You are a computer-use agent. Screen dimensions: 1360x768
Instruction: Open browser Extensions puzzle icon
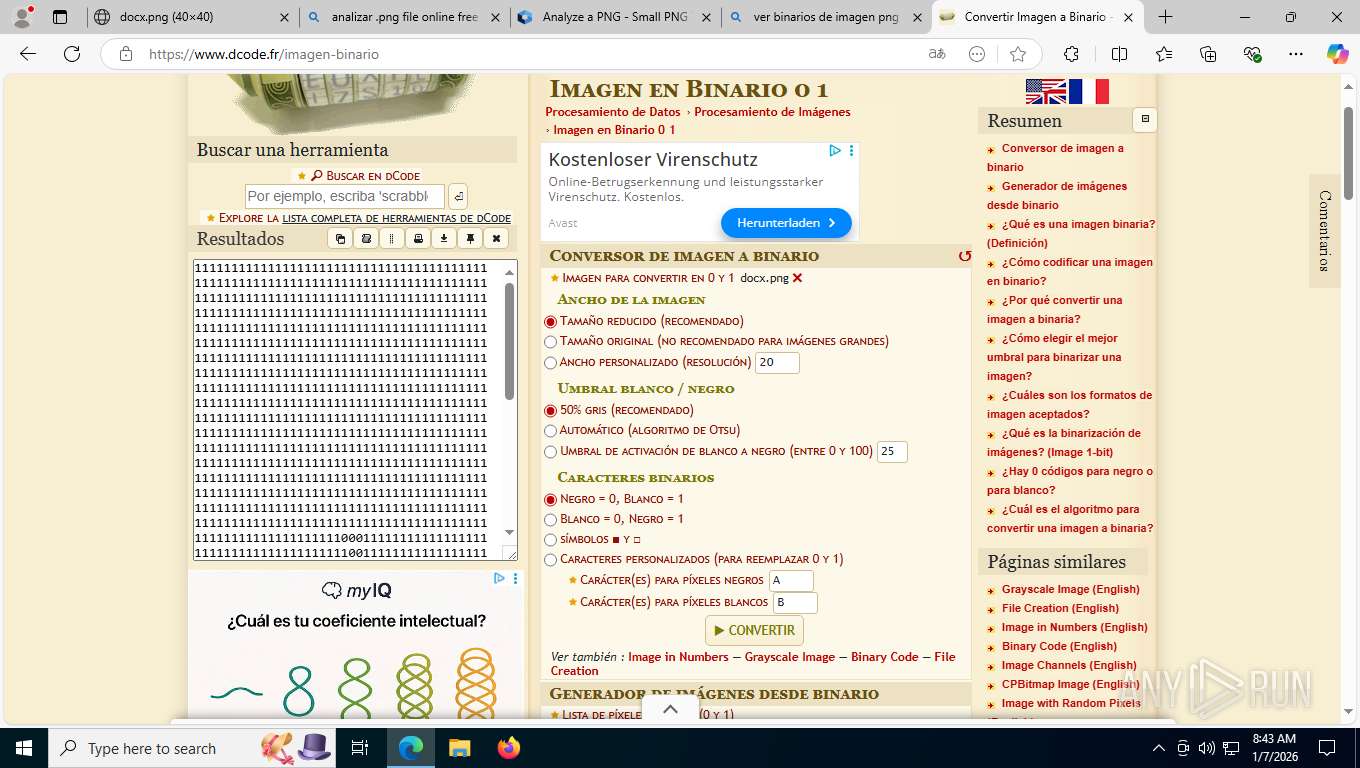[1071, 54]
